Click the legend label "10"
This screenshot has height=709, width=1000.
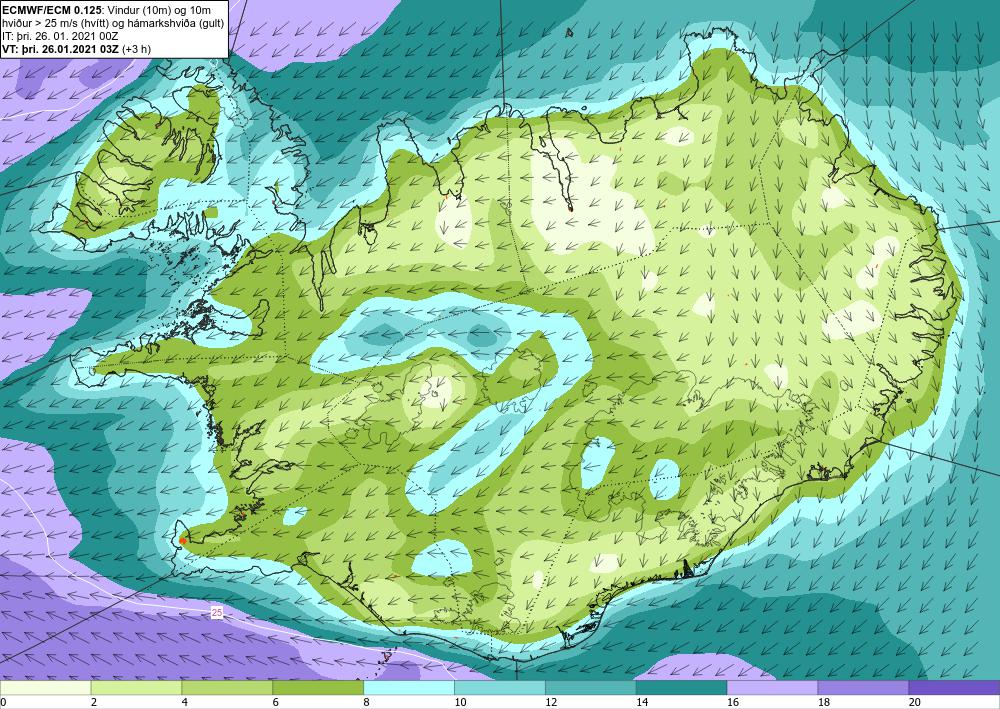coord(460,703)
